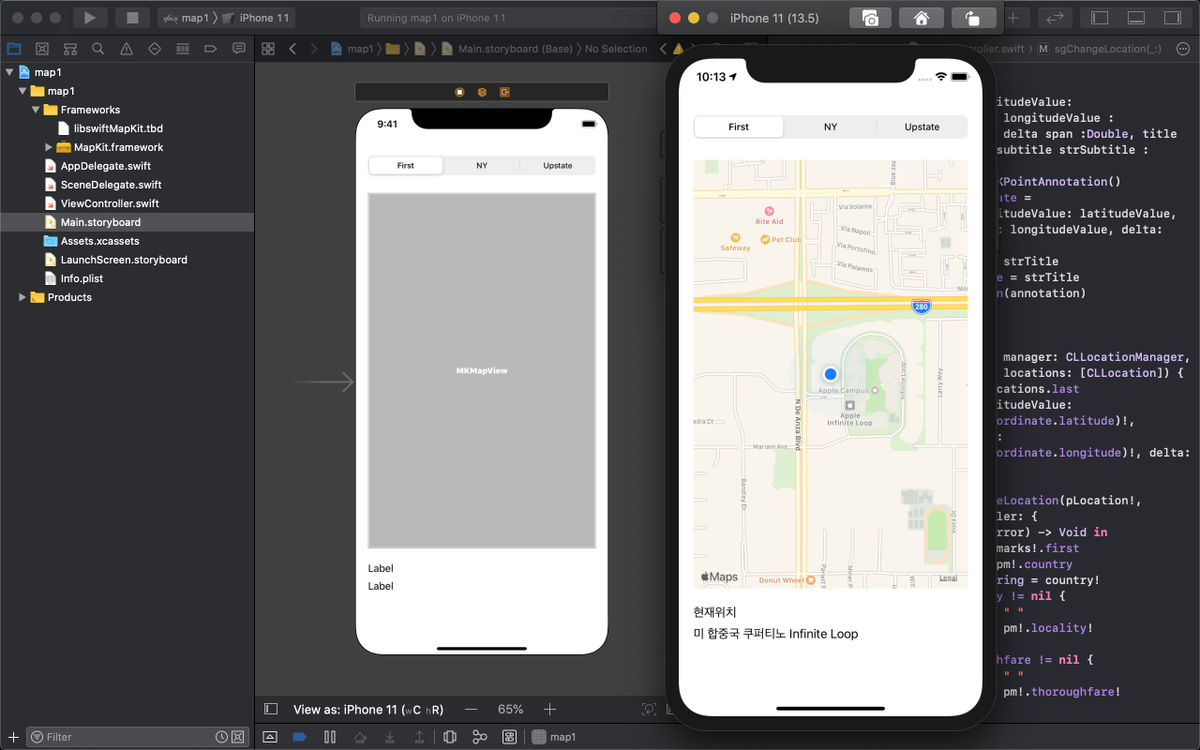1200x750 pixels.
Task: Open Info.plist
Action: coord(81,279)
